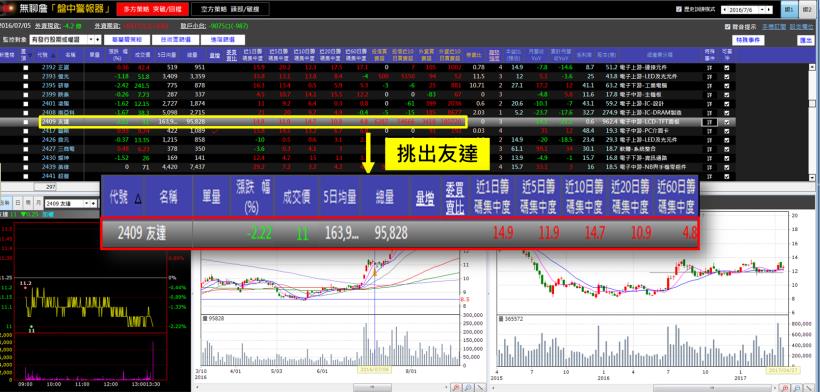Click the 297 input field

coord(45,187)
